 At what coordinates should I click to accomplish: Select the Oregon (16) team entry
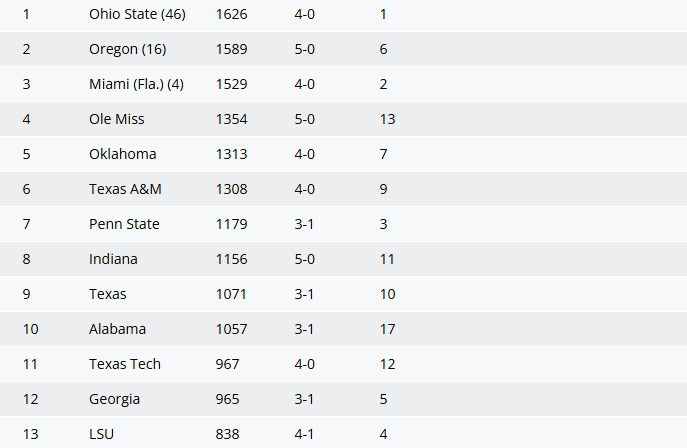coord(124,49)
